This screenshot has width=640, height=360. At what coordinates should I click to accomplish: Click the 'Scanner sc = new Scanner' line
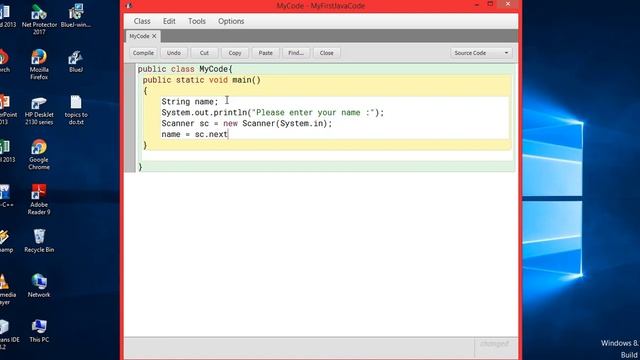(x=247, y=123)
